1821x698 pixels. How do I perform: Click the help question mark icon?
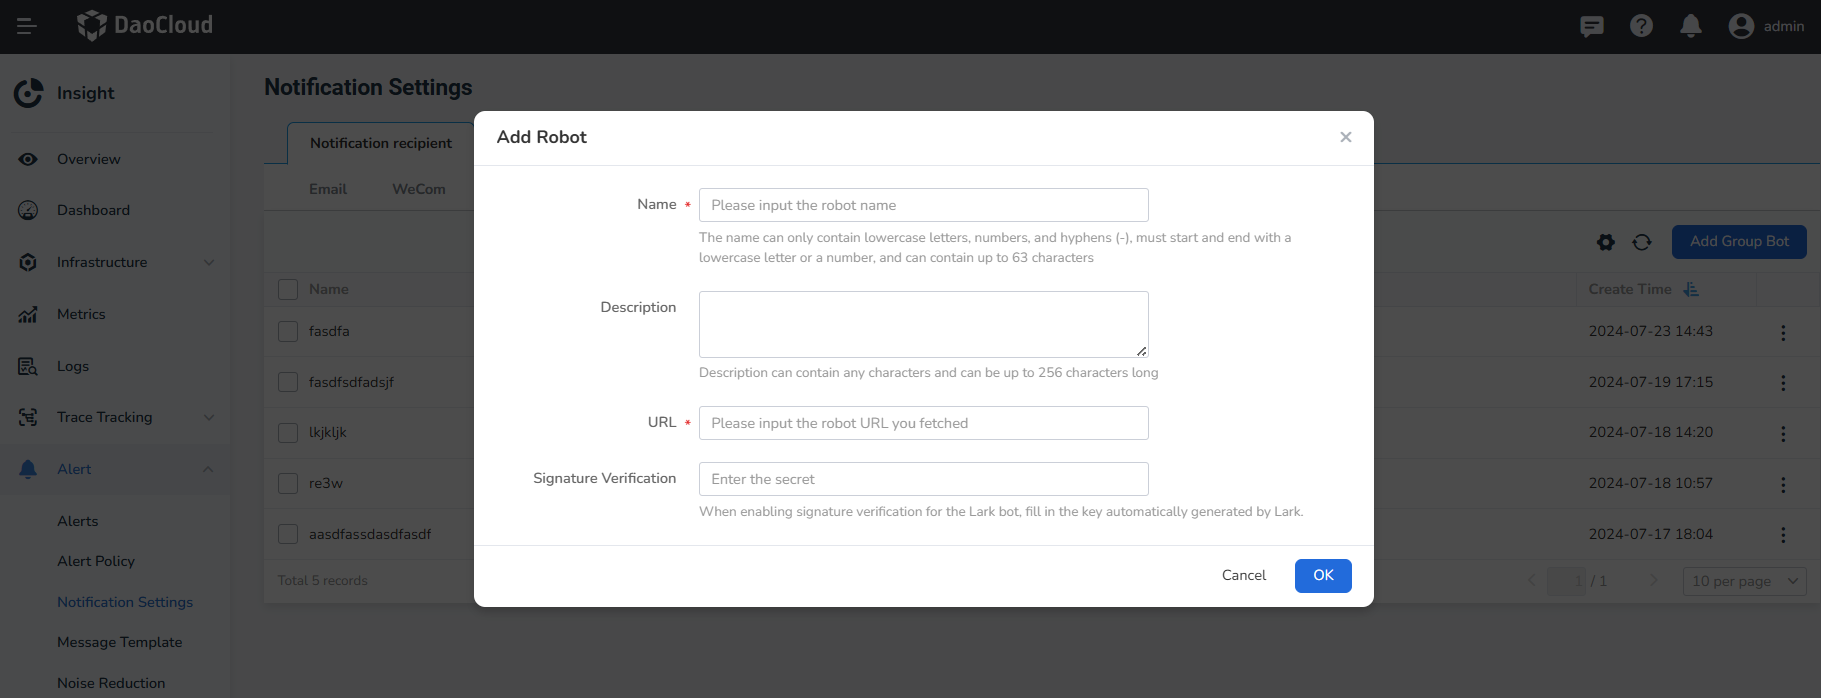tap(1641, 26)
